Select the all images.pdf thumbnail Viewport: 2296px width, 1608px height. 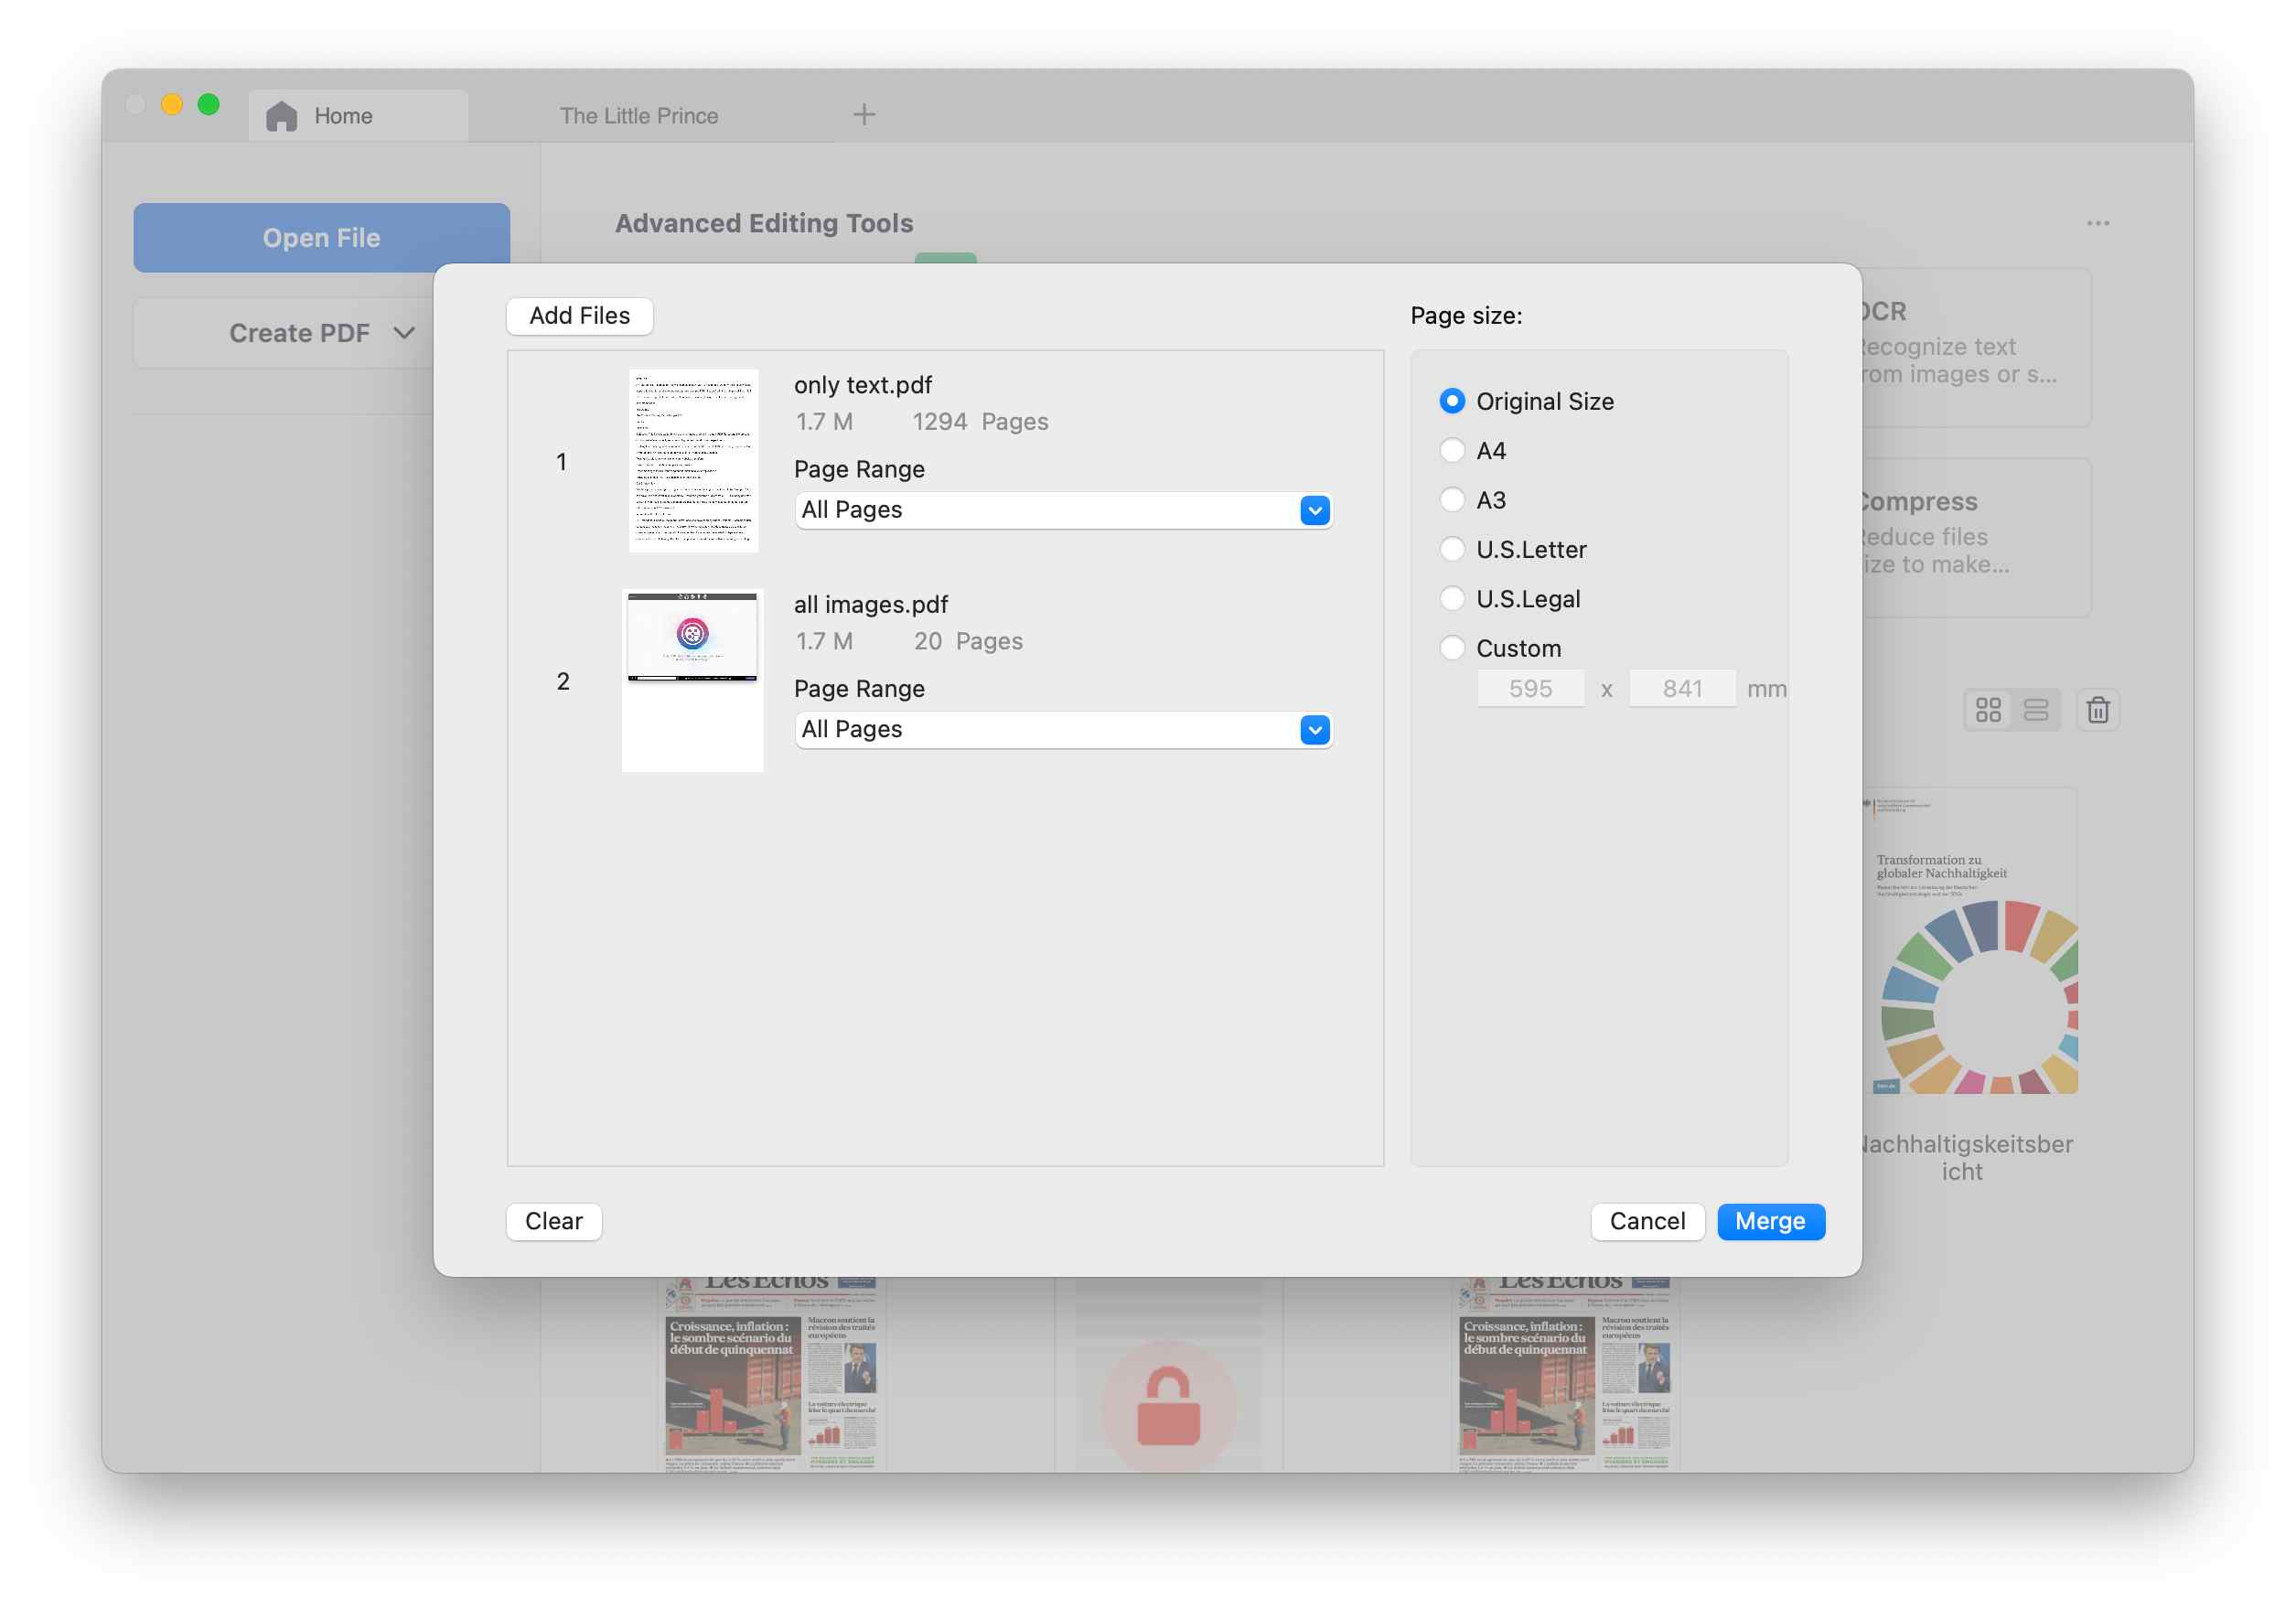[692, 680]
